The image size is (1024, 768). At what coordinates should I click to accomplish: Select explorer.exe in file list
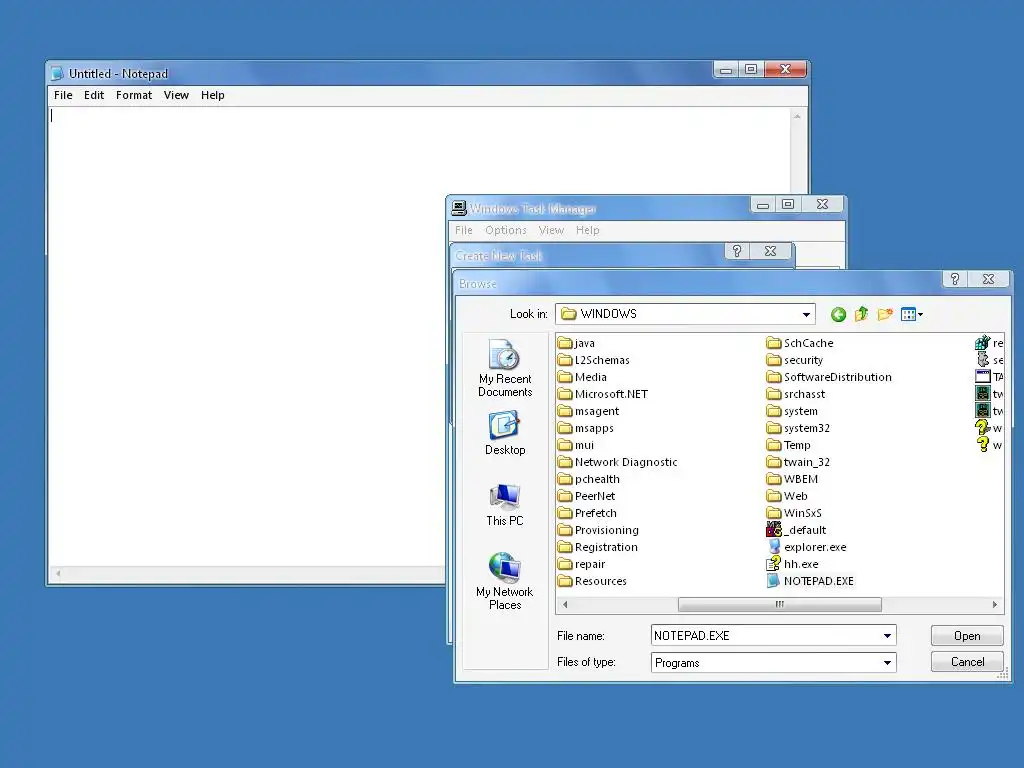coord(807,547)
